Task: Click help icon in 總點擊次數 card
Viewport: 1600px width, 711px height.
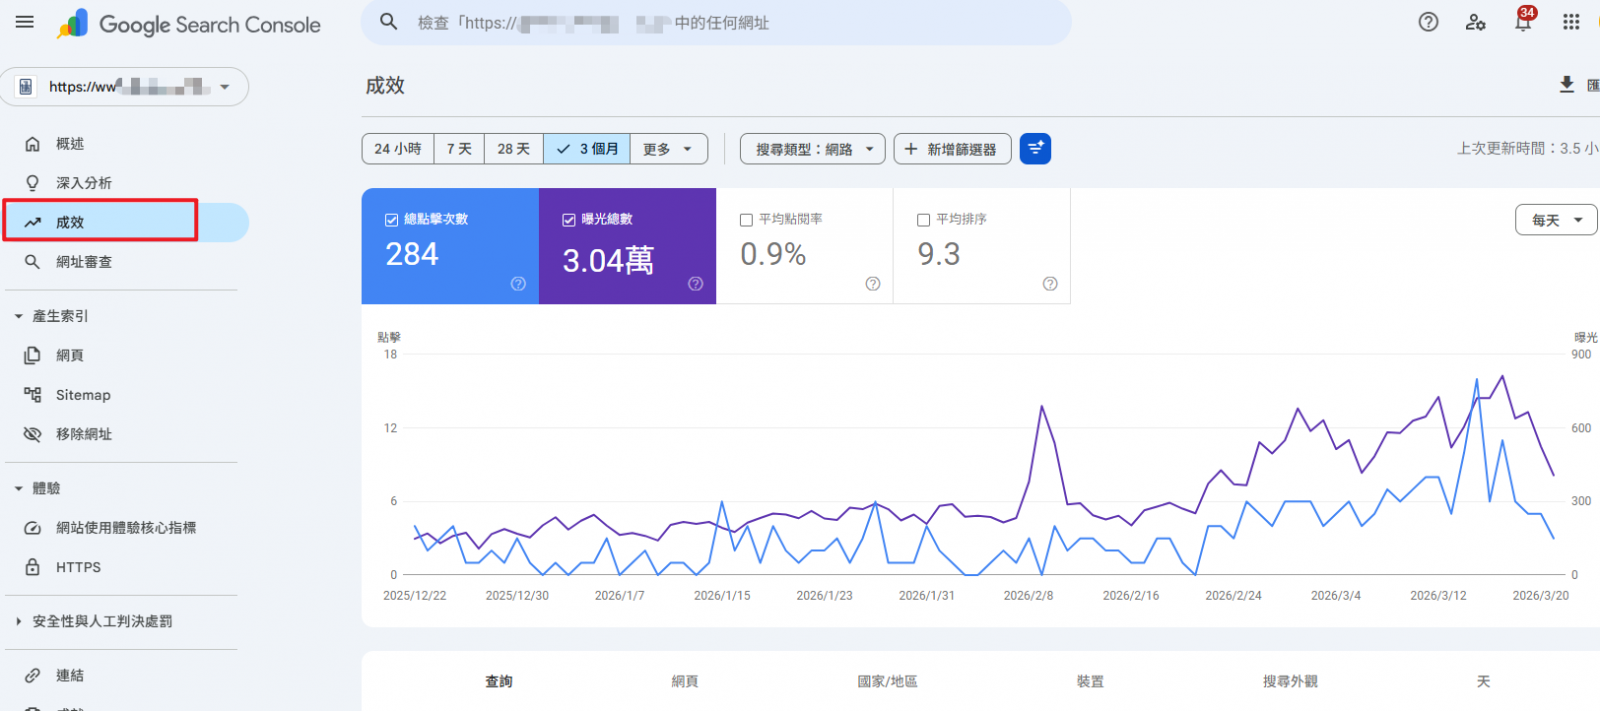Action: tap(518, 284)
